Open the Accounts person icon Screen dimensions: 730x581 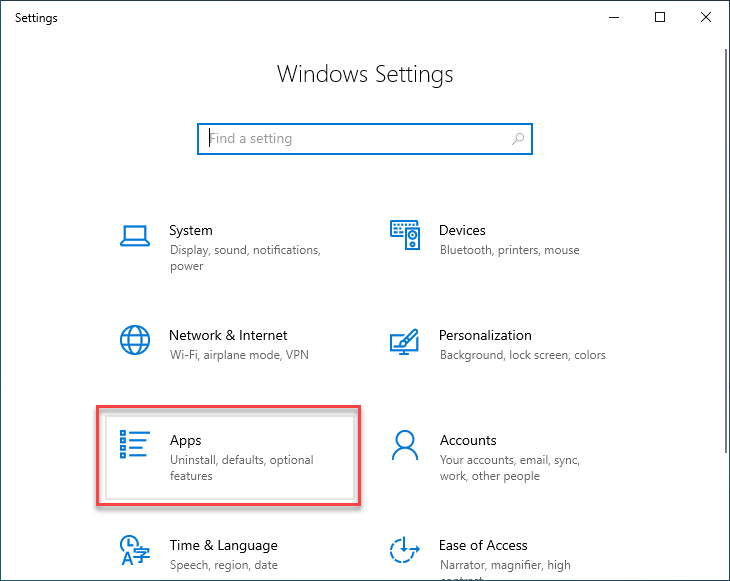[x=405, y=445]
